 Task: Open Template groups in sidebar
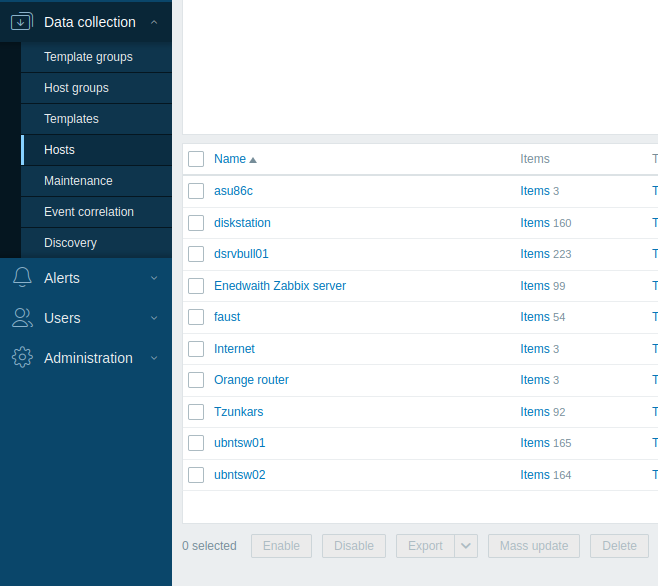pyautogui.click(x=96, y=57)
